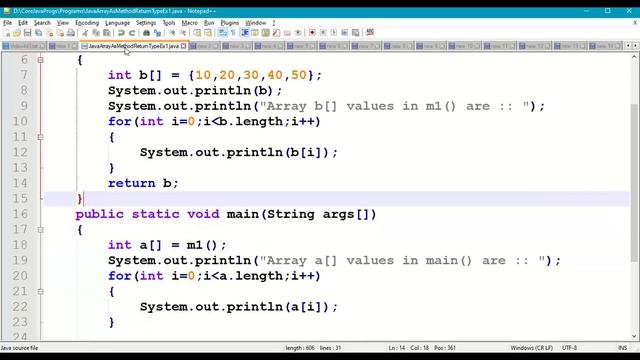
Task: Open the Run menu
Action: (209, 23)
